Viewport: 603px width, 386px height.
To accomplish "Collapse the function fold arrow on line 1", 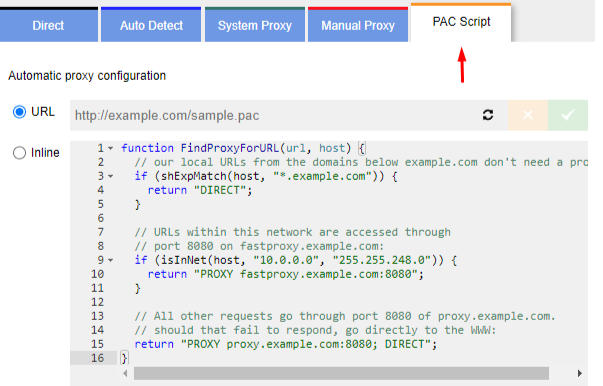I will click(x=111, y=148).
